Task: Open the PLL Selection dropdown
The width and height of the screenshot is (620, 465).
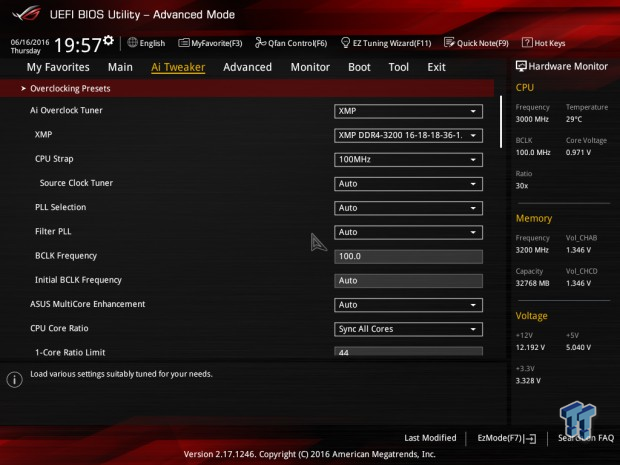Action: tap(408, 208)
